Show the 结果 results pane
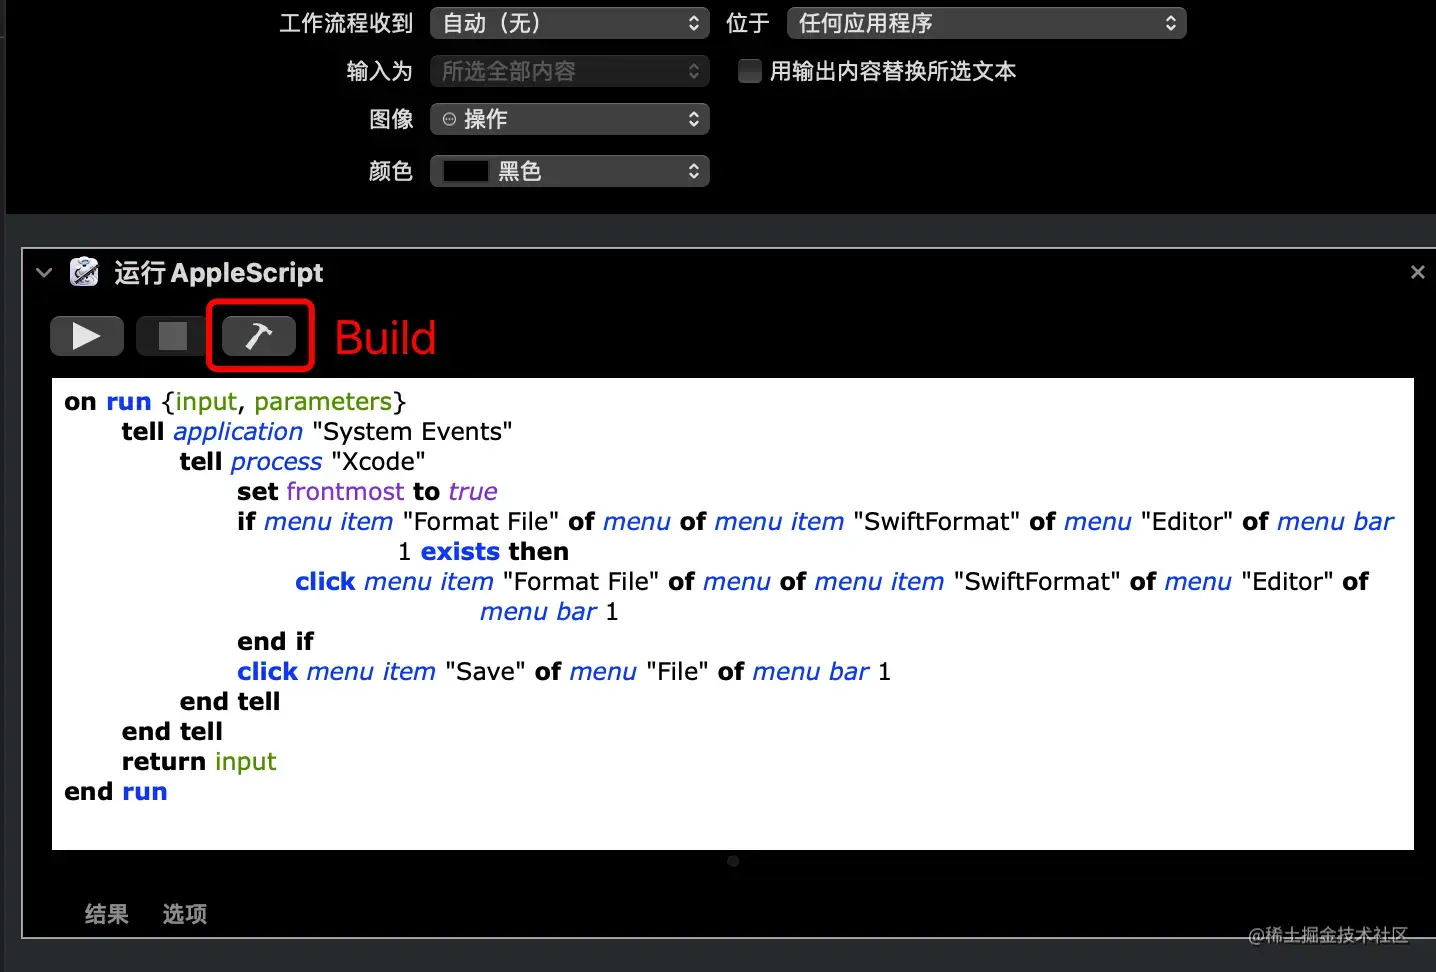 [106, 913]
